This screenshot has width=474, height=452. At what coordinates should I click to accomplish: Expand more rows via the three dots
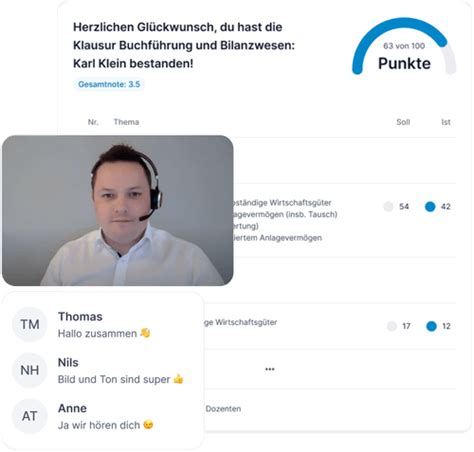coord(270,369)
